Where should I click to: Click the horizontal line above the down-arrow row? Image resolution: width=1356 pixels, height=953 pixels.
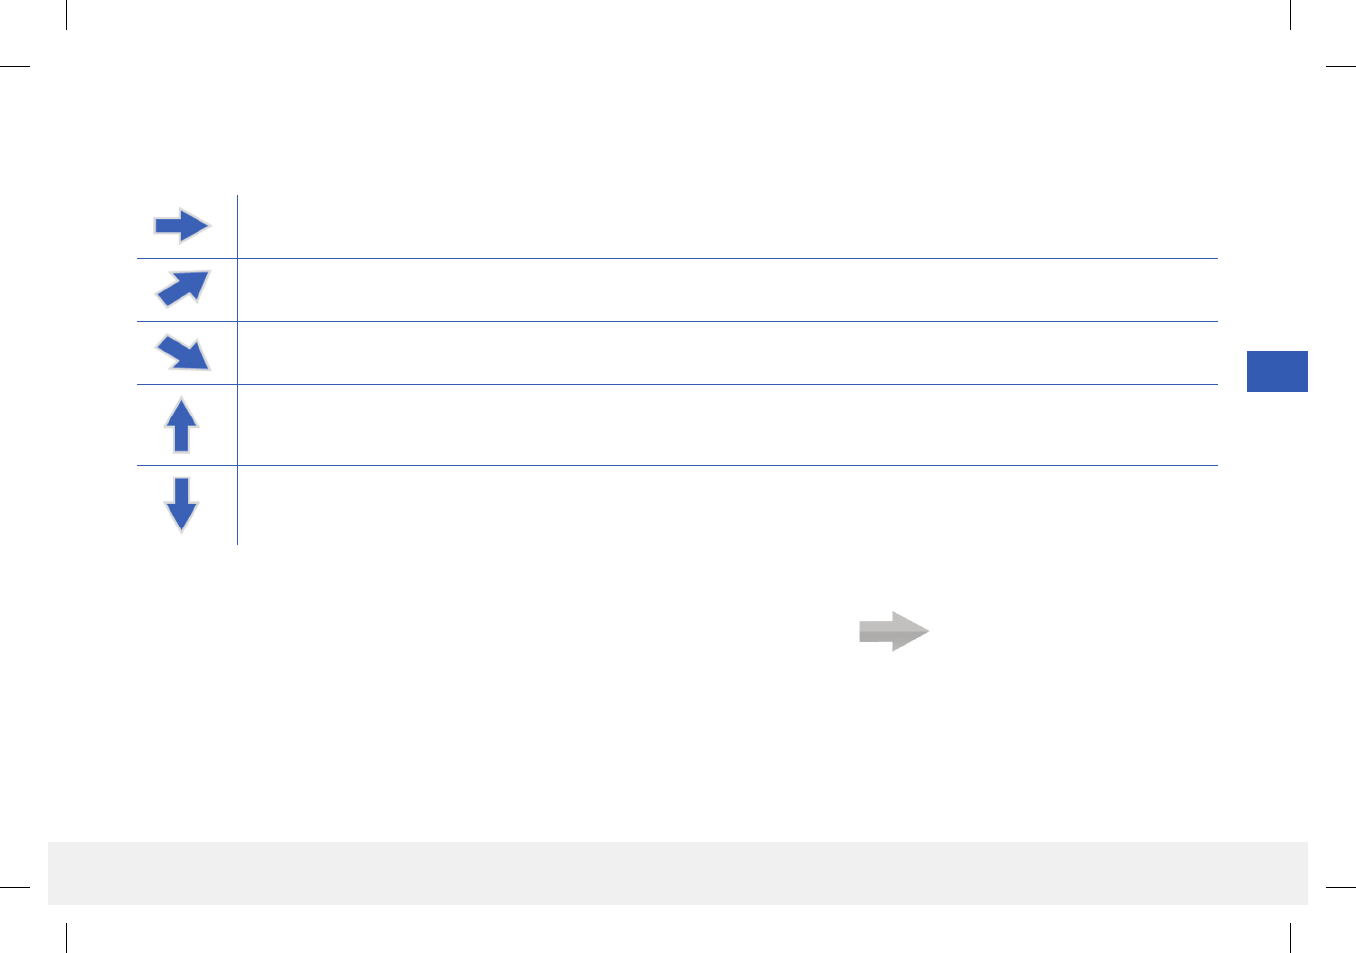677,465
